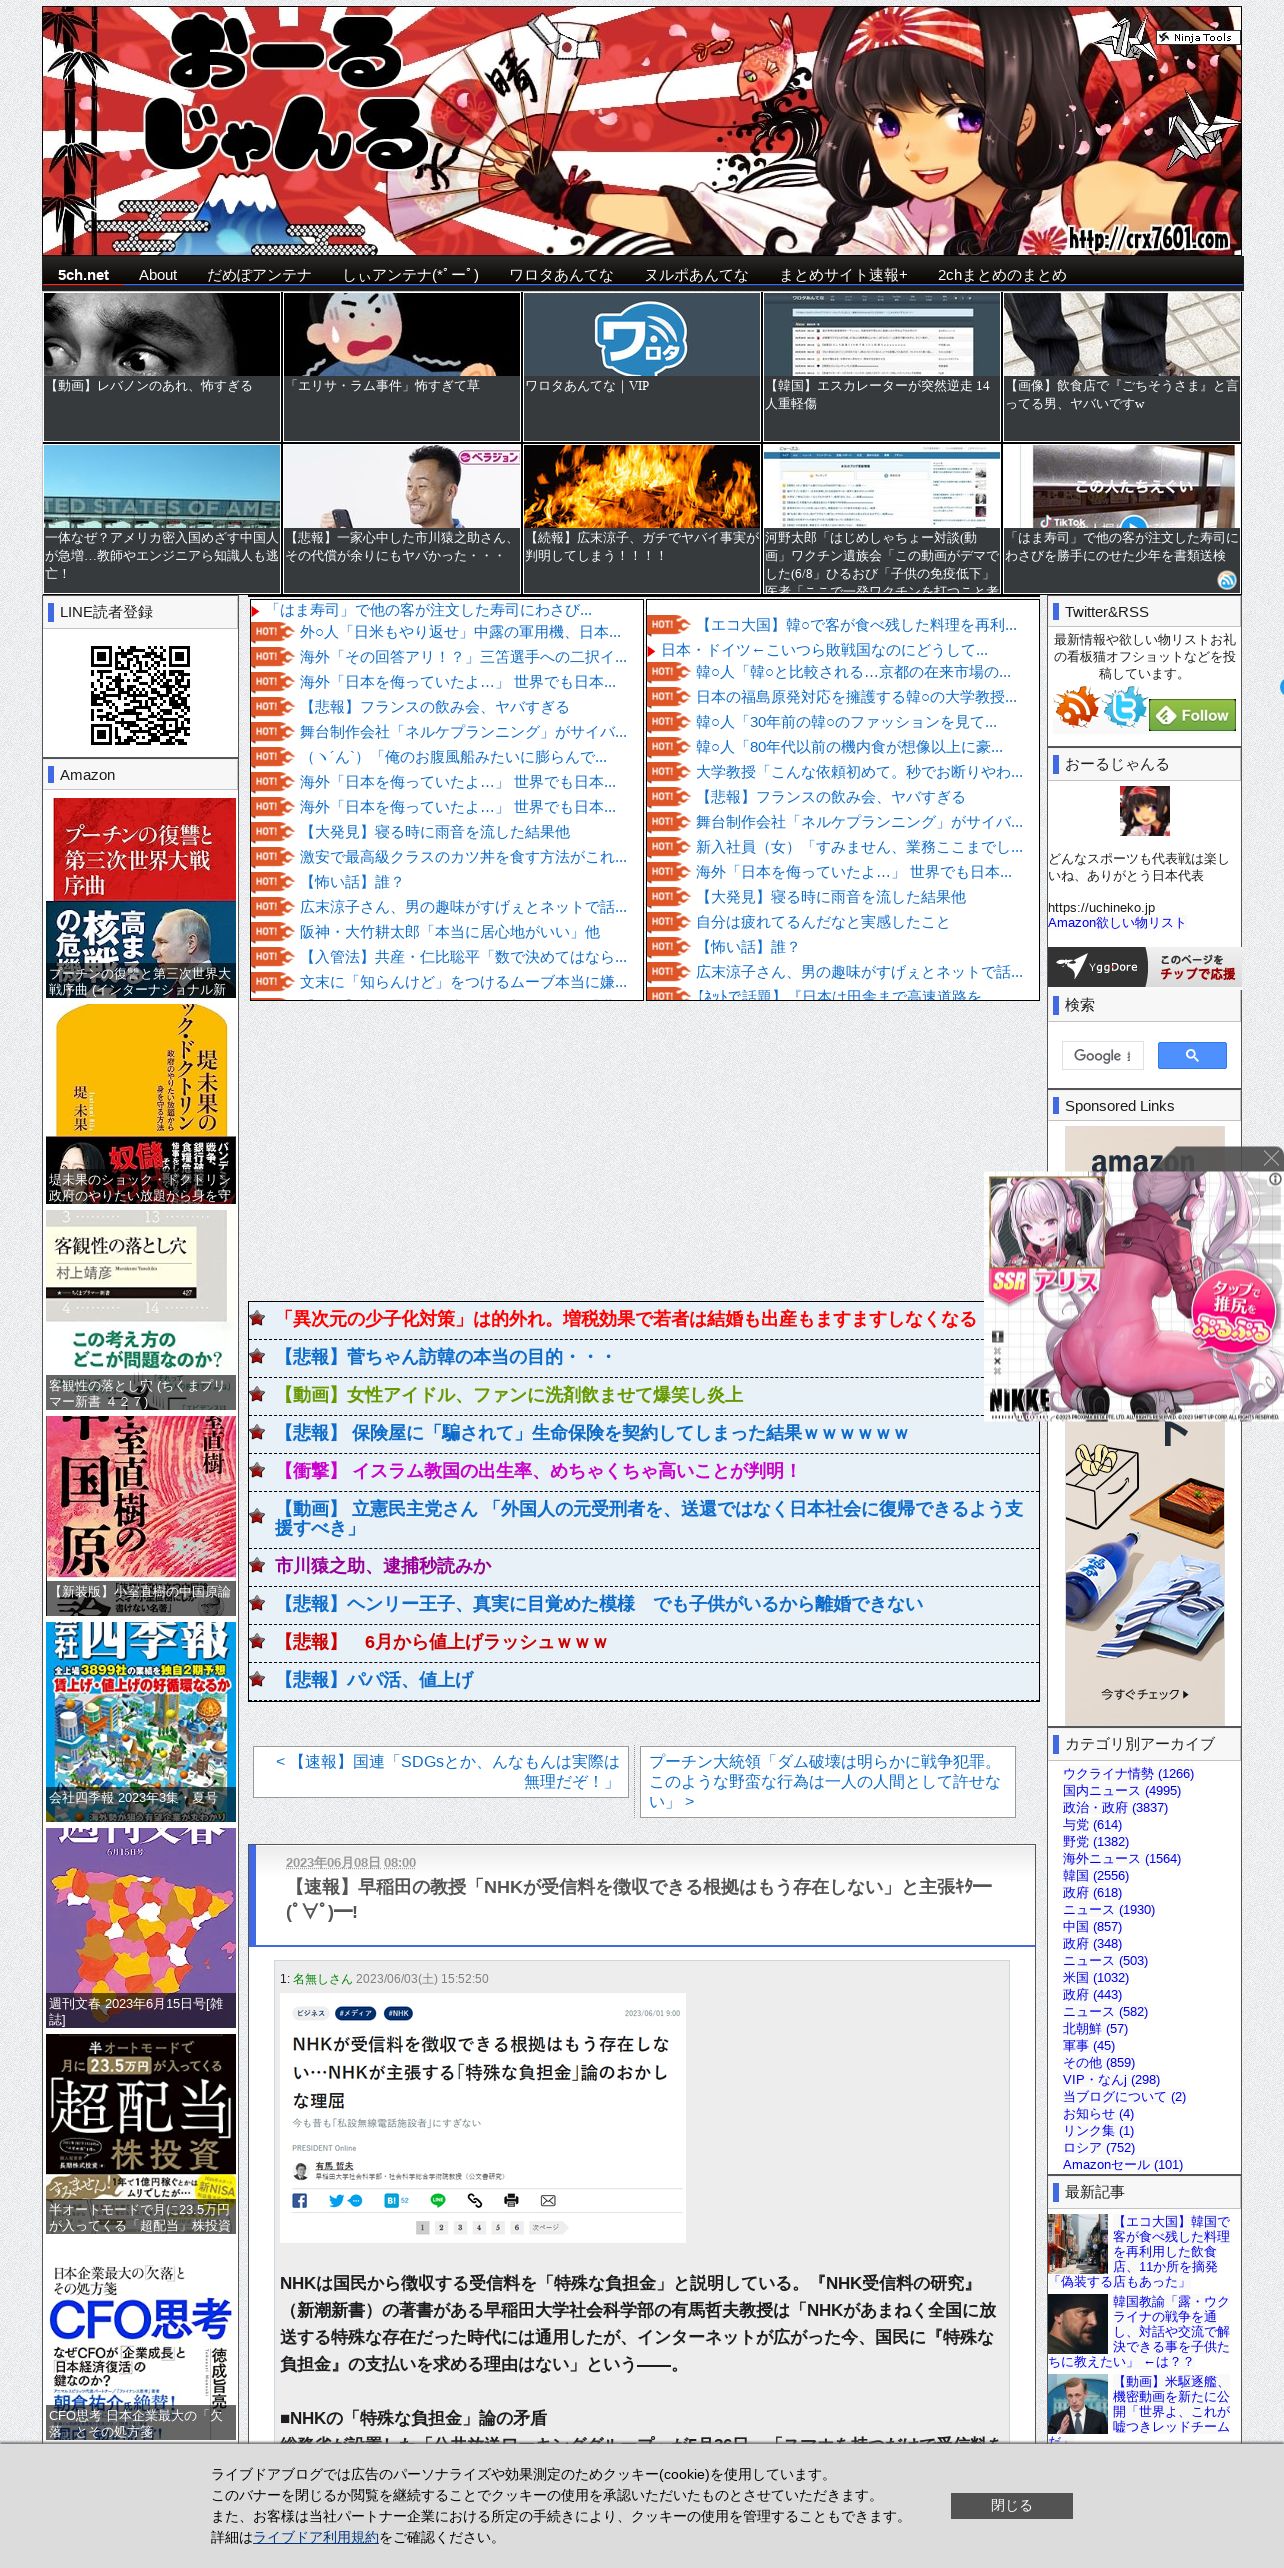Open the YggDore tip support banner
1284x2568 pixels.
1144,967
